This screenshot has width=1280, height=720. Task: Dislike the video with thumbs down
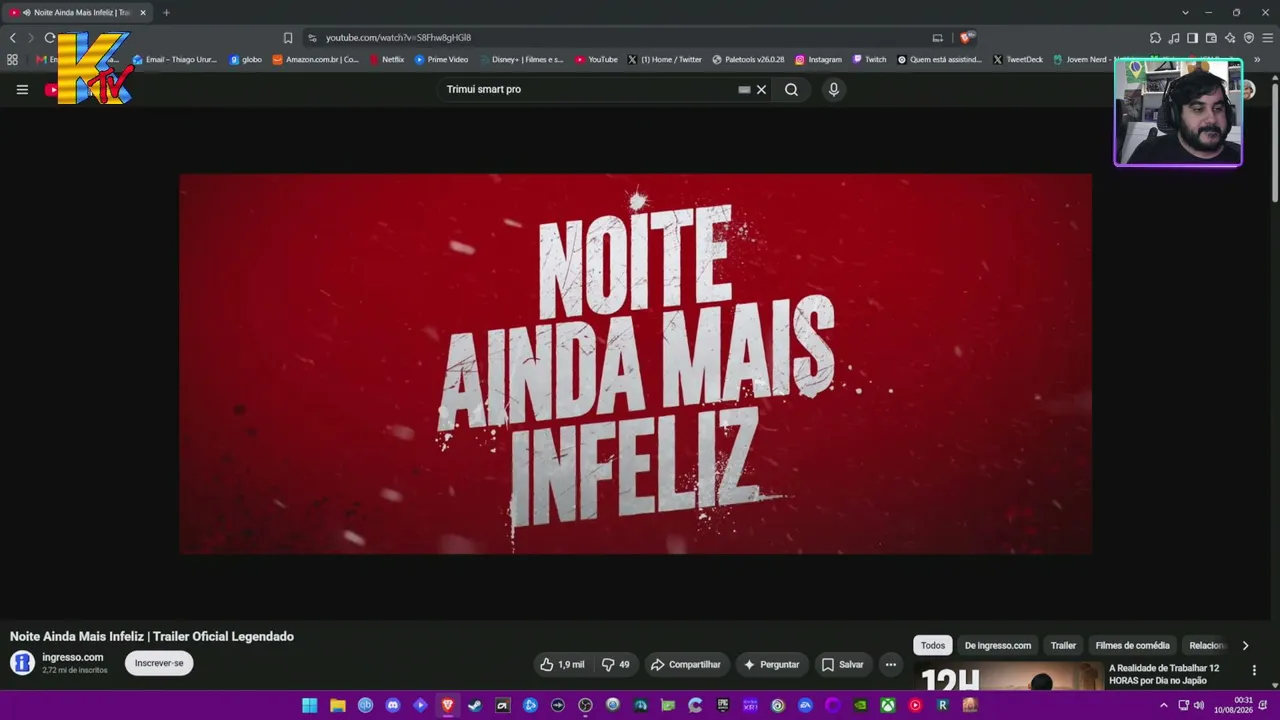click(x=615, y=664)
